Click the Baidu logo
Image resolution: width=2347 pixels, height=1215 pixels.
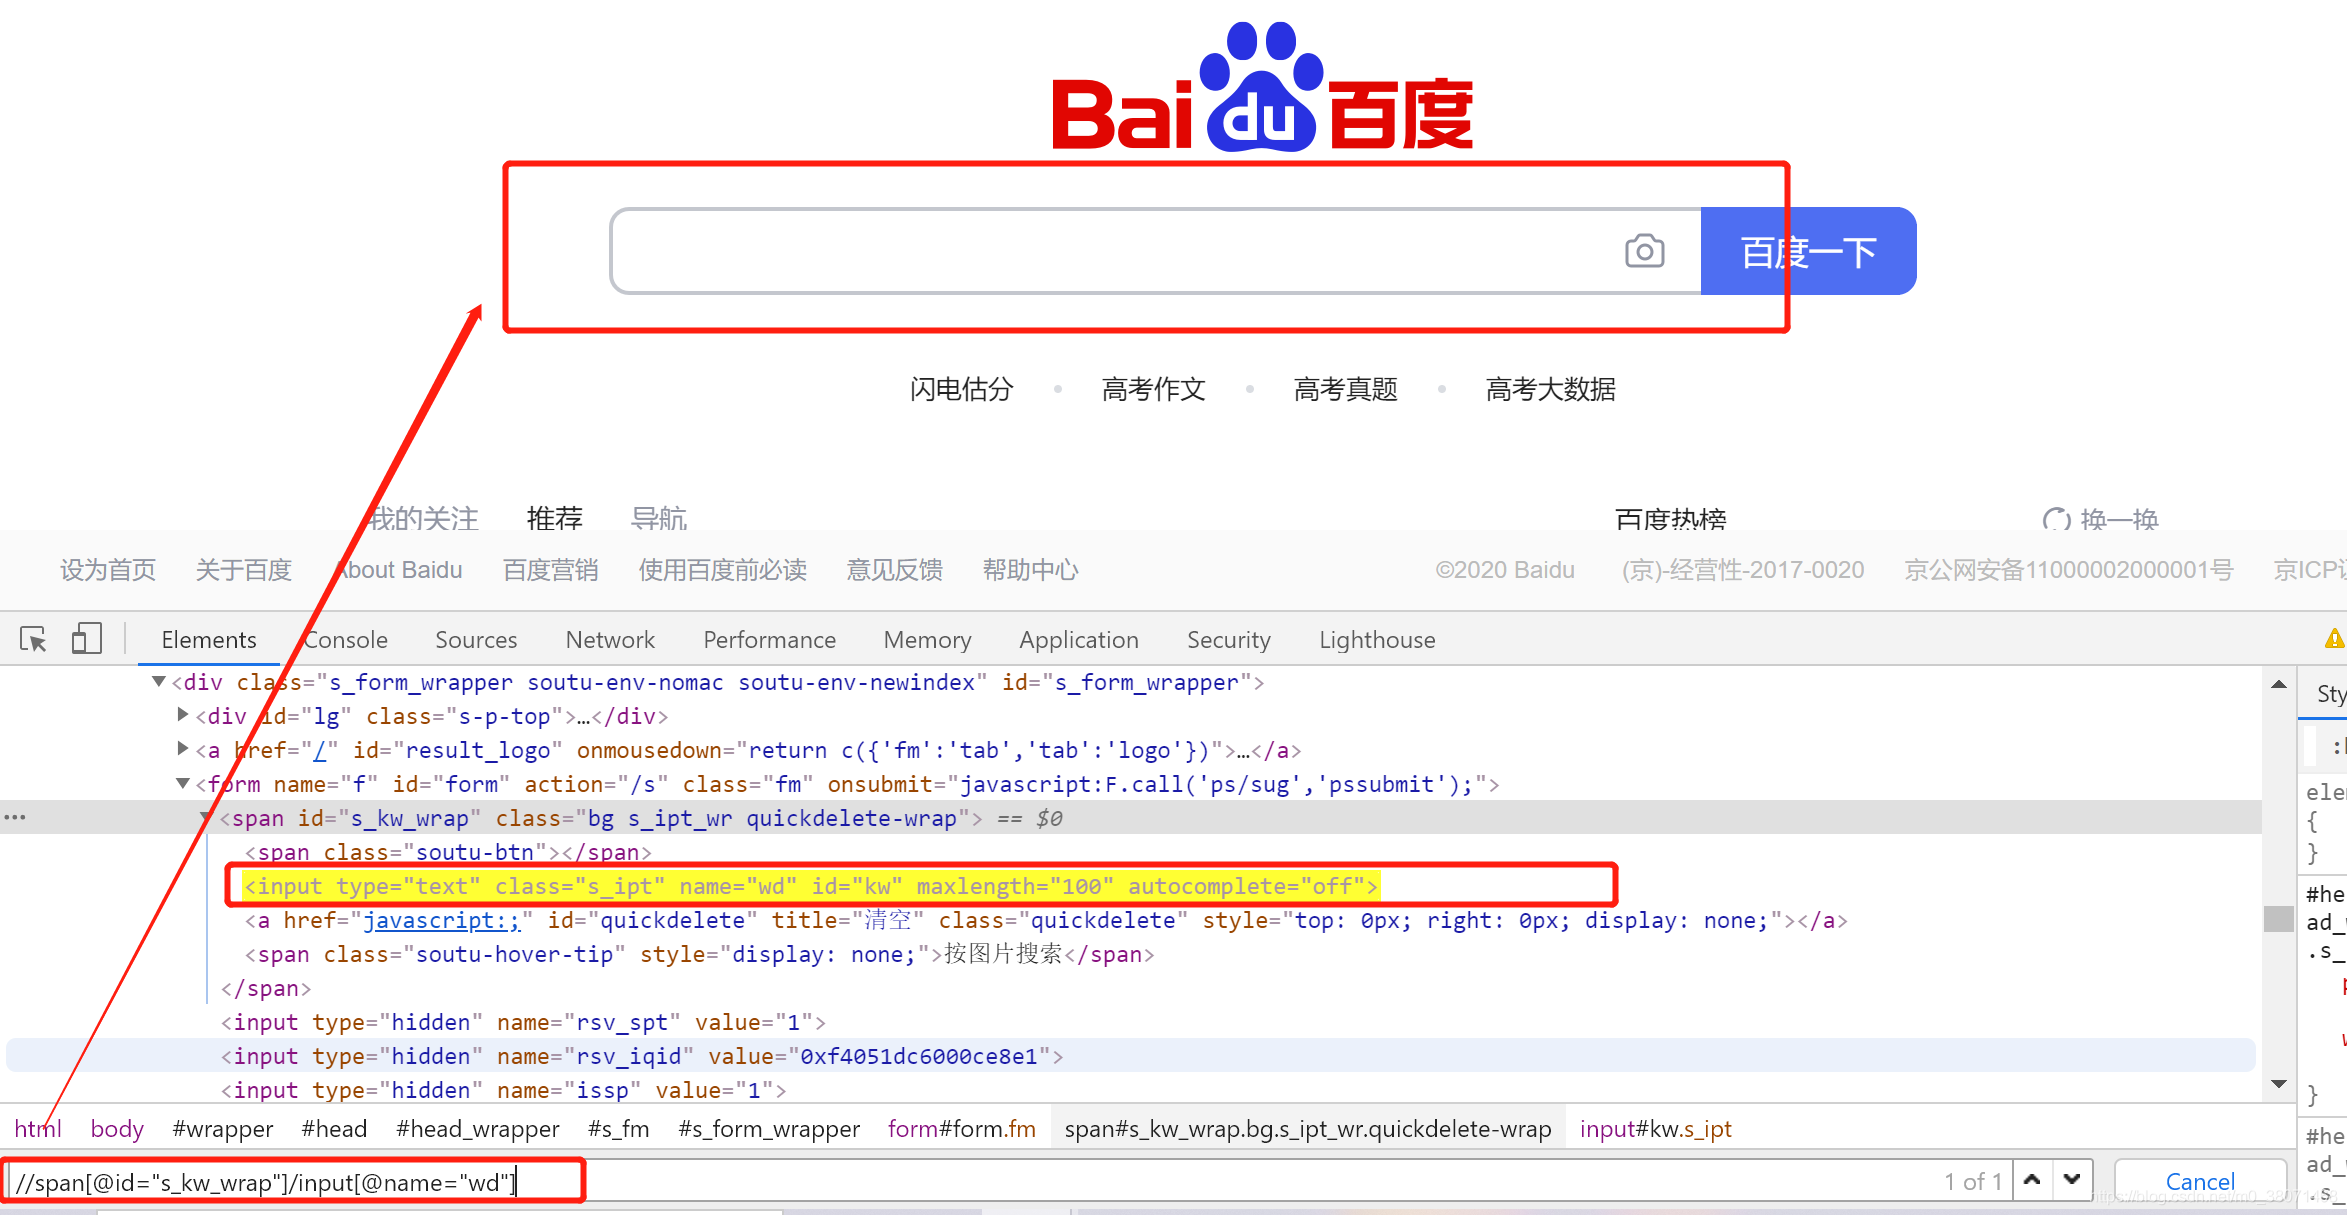tap(1262, 87)
